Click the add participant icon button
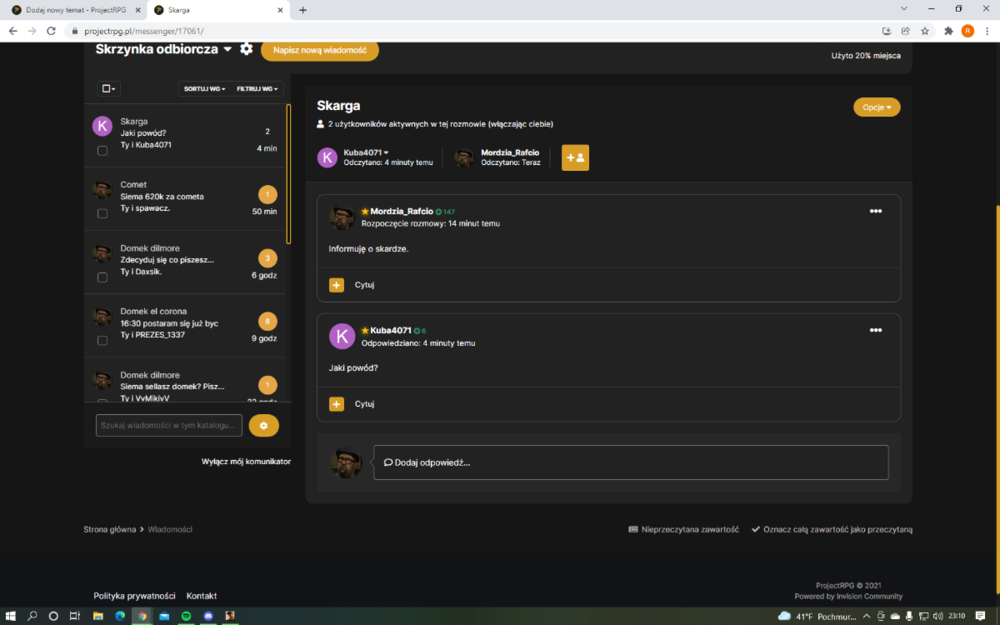1000x625 pixels. [x=575, y=158]
